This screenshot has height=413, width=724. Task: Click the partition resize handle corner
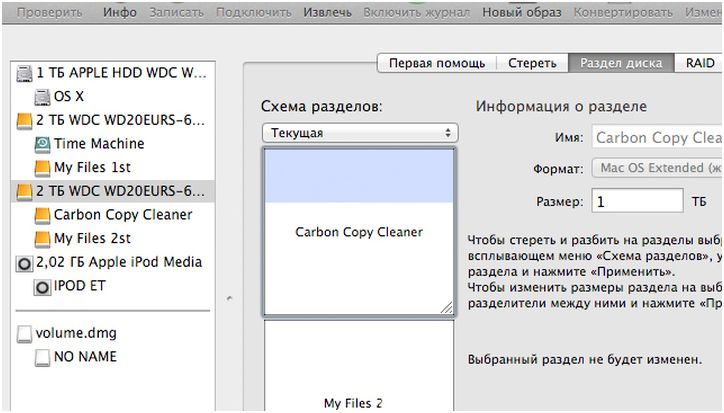[x=446, y=308]
